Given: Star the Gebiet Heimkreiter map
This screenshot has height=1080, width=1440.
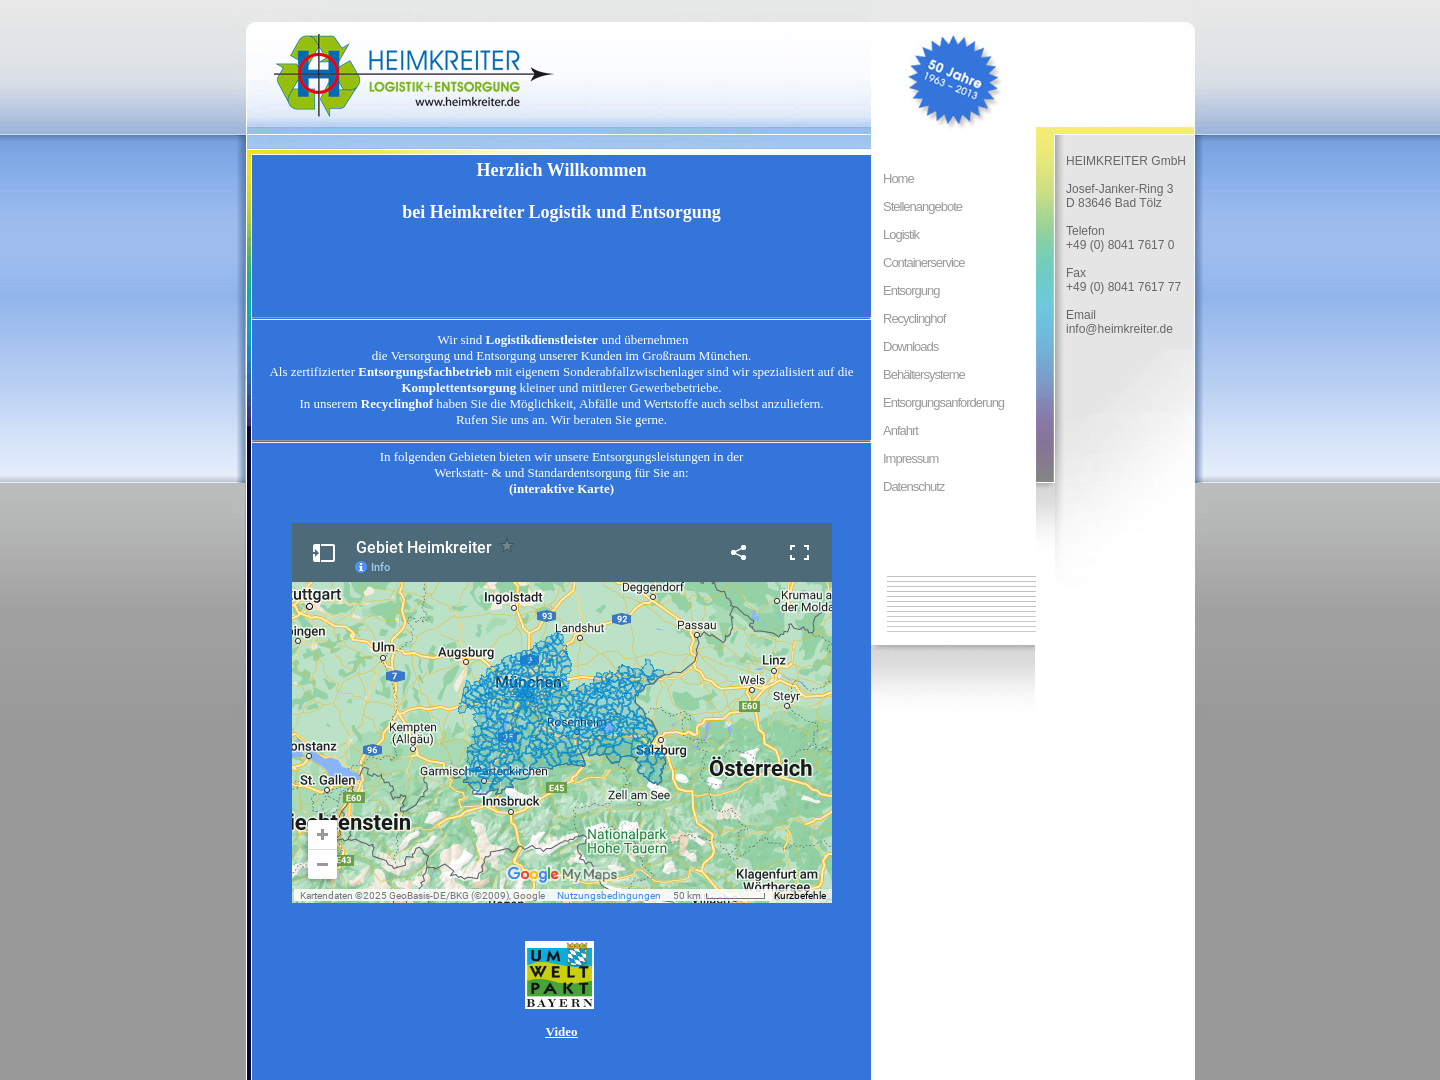Looking at the screenshot, I should click(x=507, y=546).
